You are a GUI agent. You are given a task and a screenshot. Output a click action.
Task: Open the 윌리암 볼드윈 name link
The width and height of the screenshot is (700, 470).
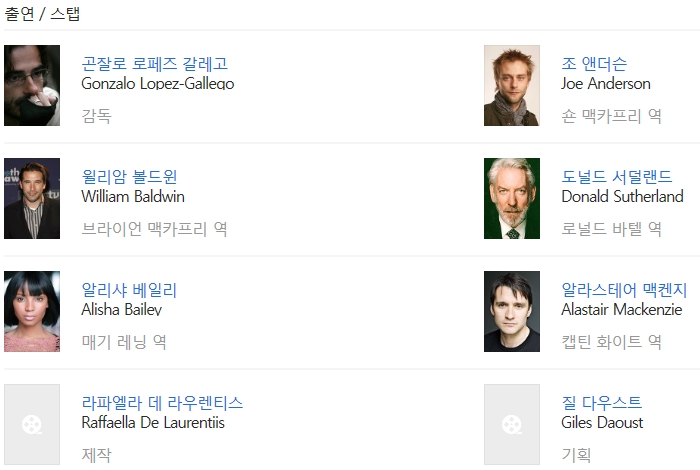pos(129,177)
